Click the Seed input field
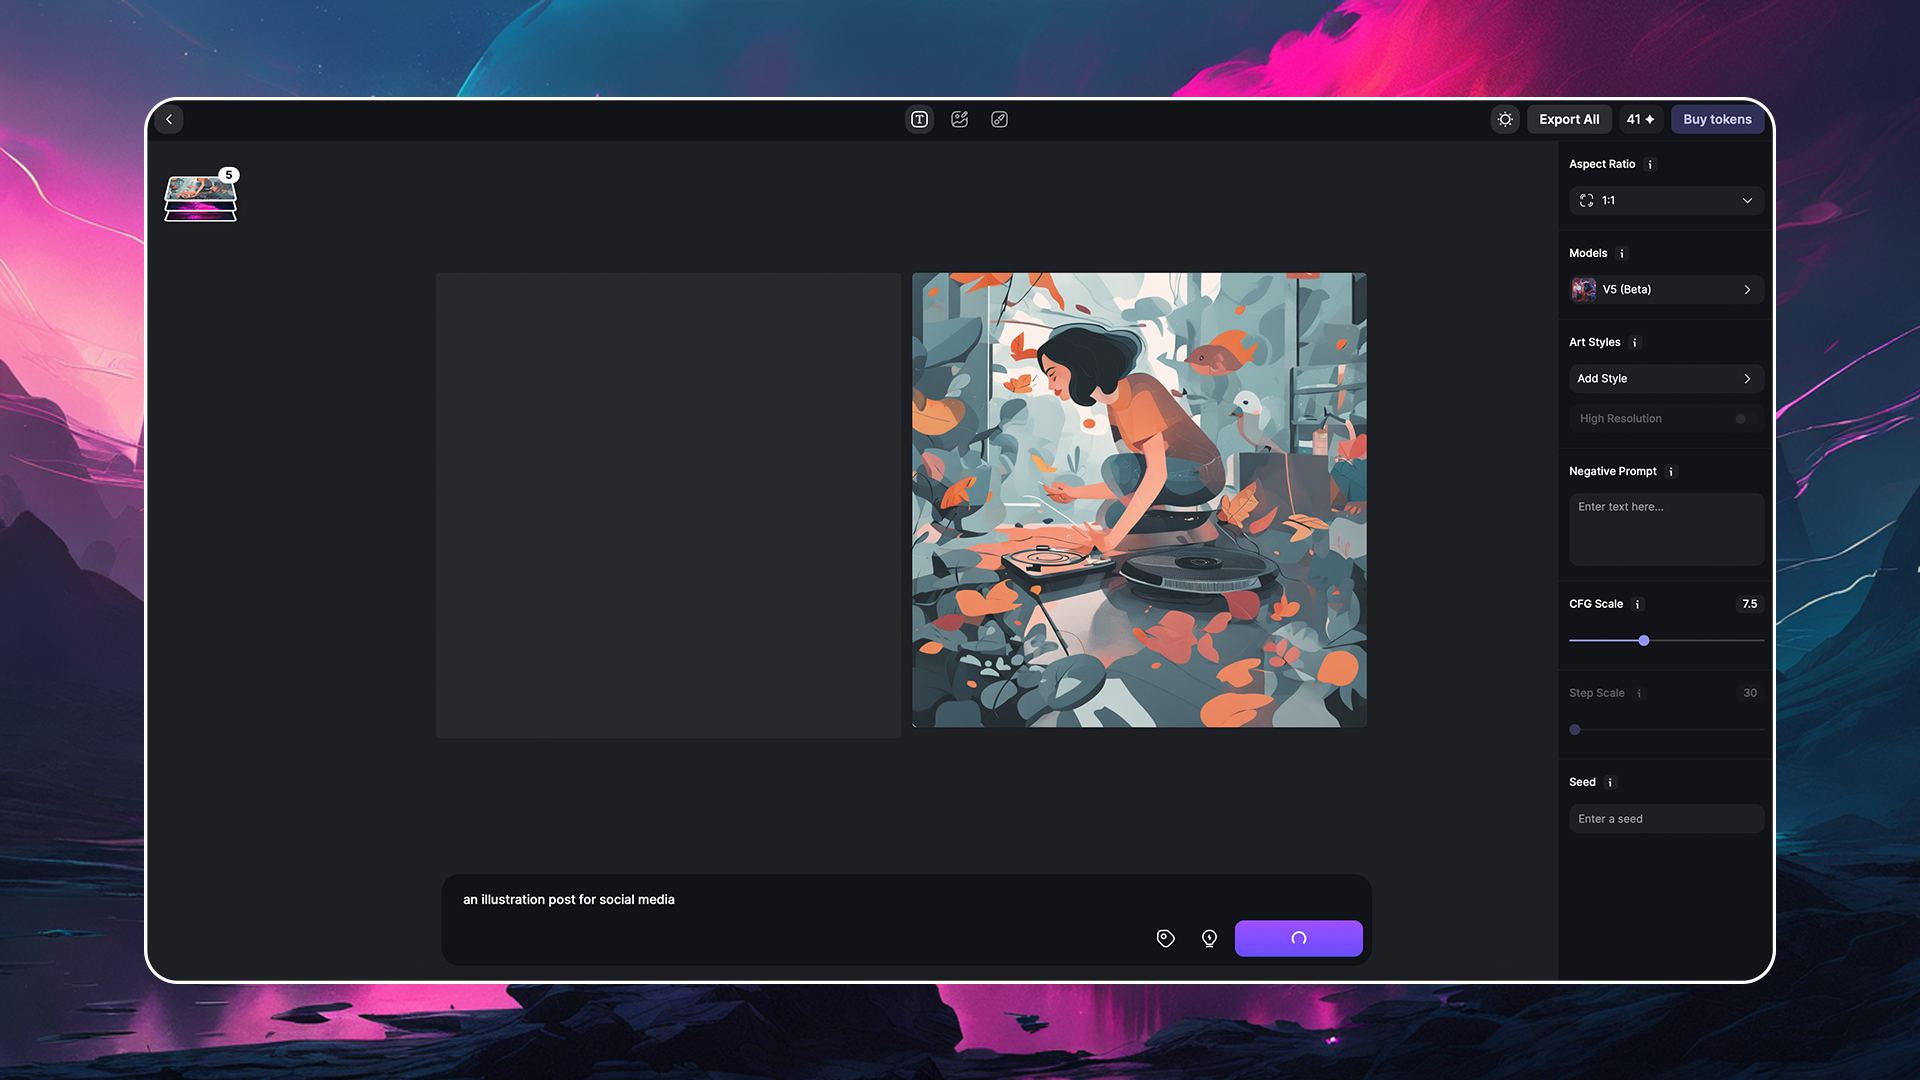The image size is (1920, 1080). 1665,818
